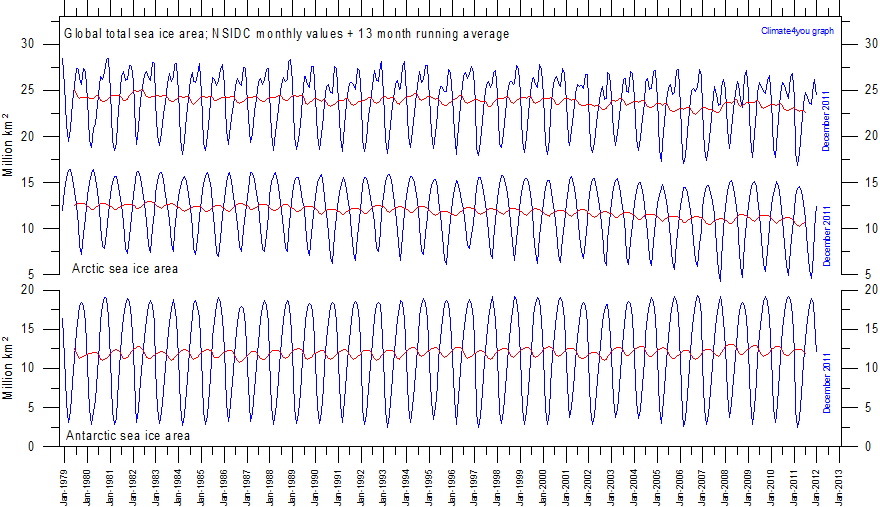Select the 'Antarctic sea ice area' label
Image resolution: width=880 pixels, height=507 pixels.
click(x=127, y=436)
